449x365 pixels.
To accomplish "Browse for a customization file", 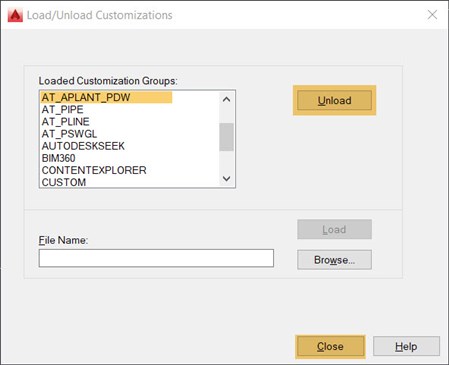I will [334, 260].
